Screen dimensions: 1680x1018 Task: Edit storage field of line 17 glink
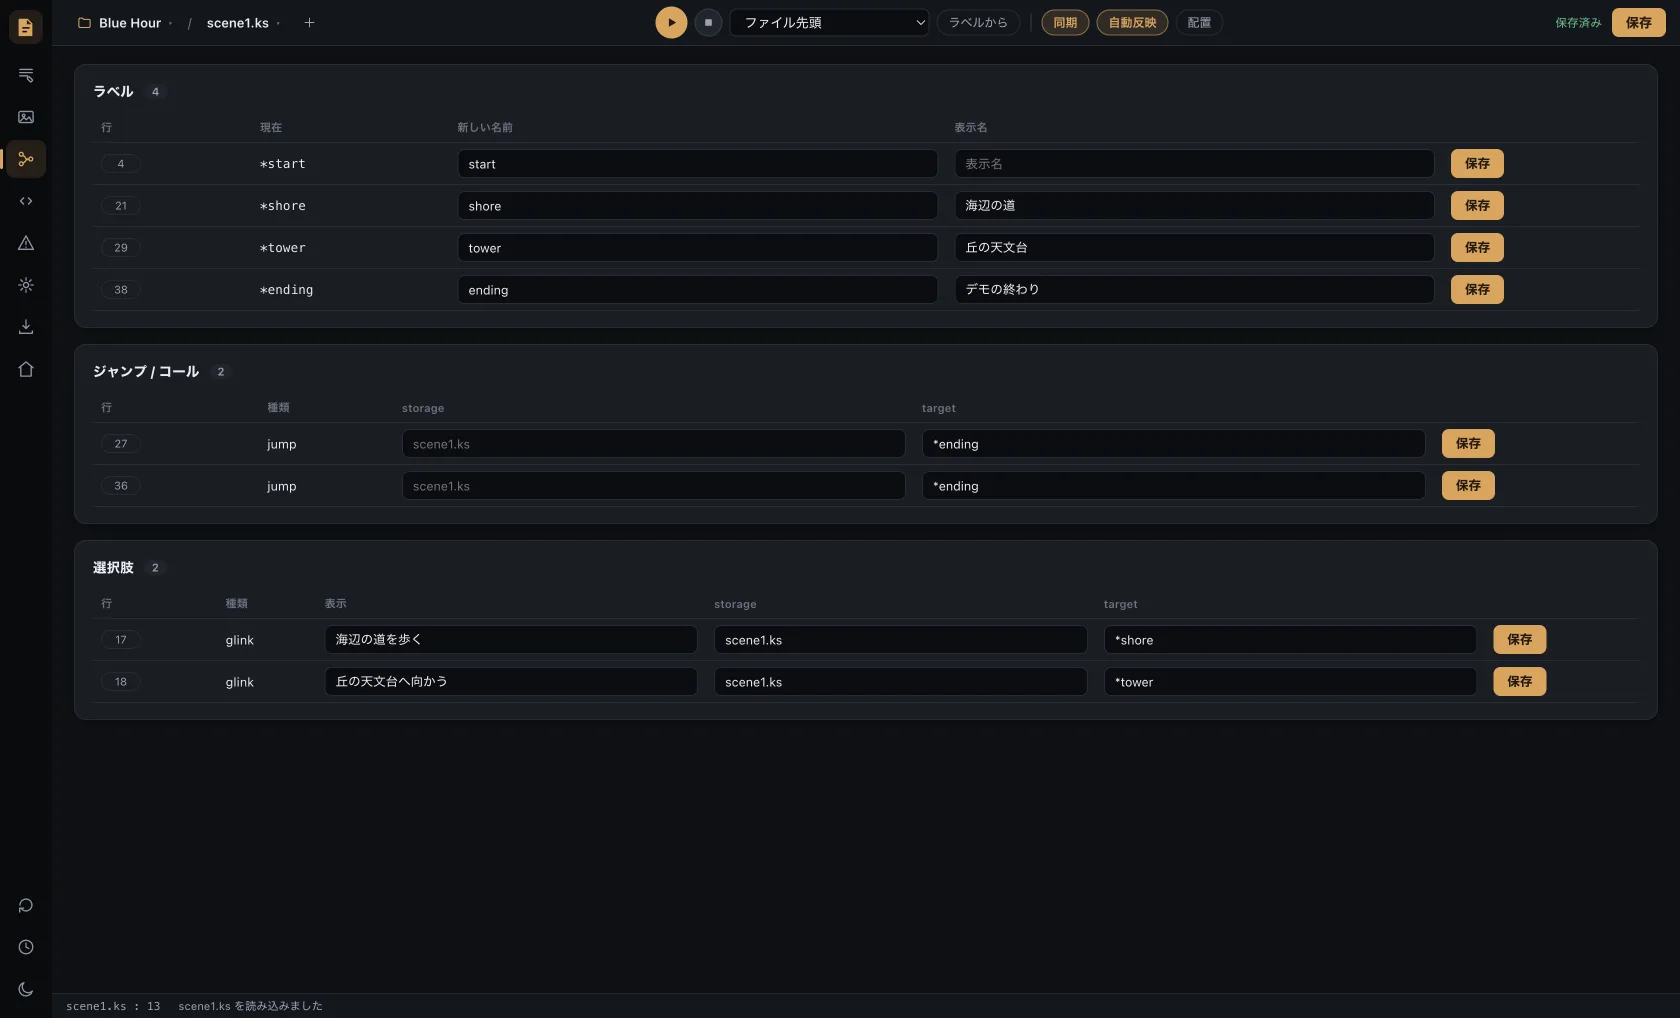click(900, 639)
